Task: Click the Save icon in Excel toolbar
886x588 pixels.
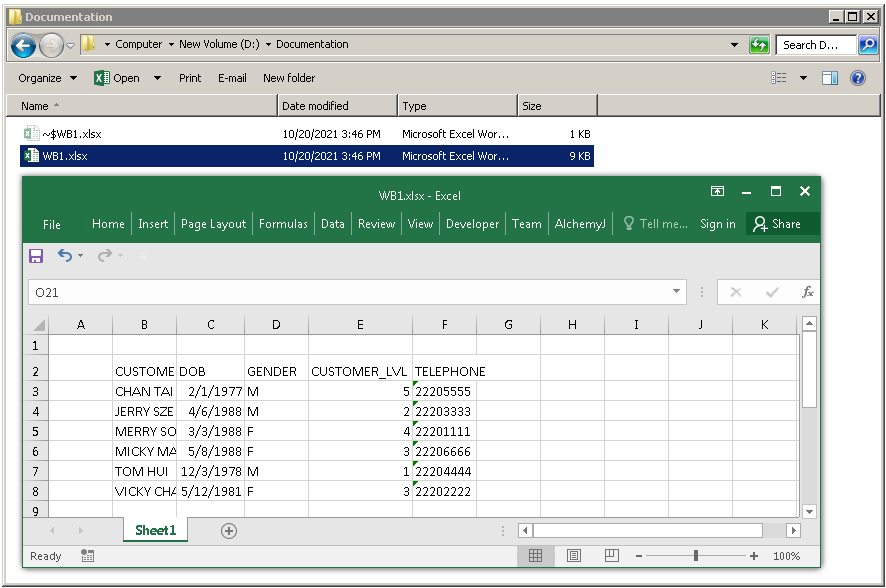Action: click(x=36, y=256)
